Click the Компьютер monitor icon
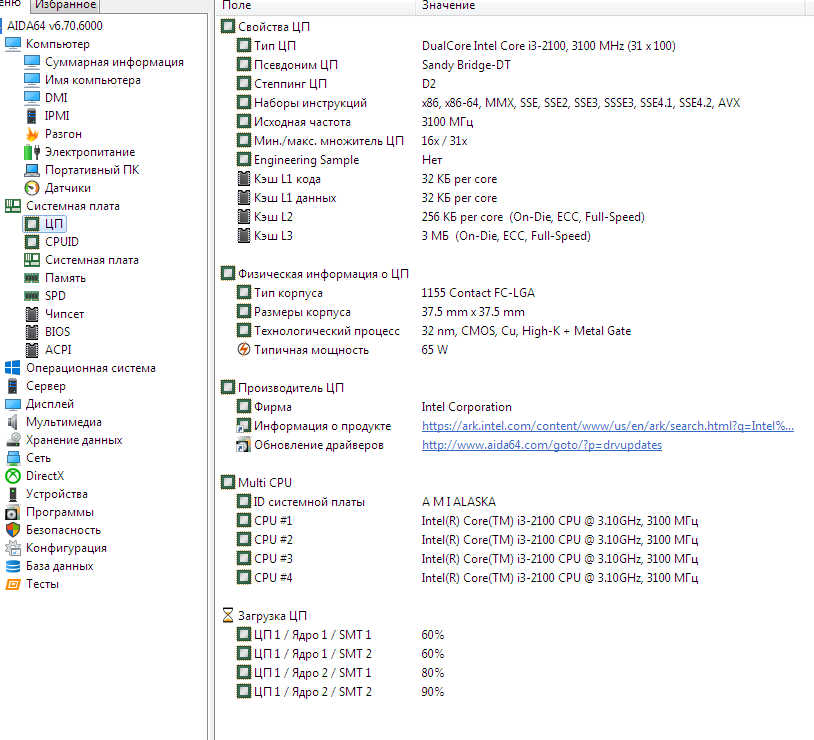This screenshot has height=740, width=814. (x=12, y=44)
